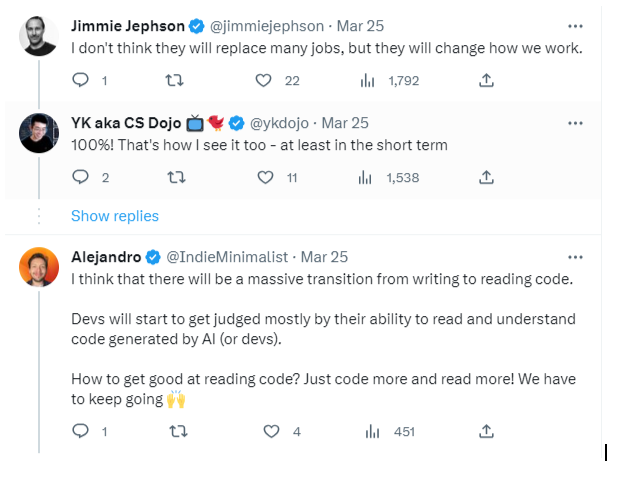This screenshot has height=495, width=635.
Task: Open more options on Jimmie Jephson's tweet
Action: tap(575, 26)
